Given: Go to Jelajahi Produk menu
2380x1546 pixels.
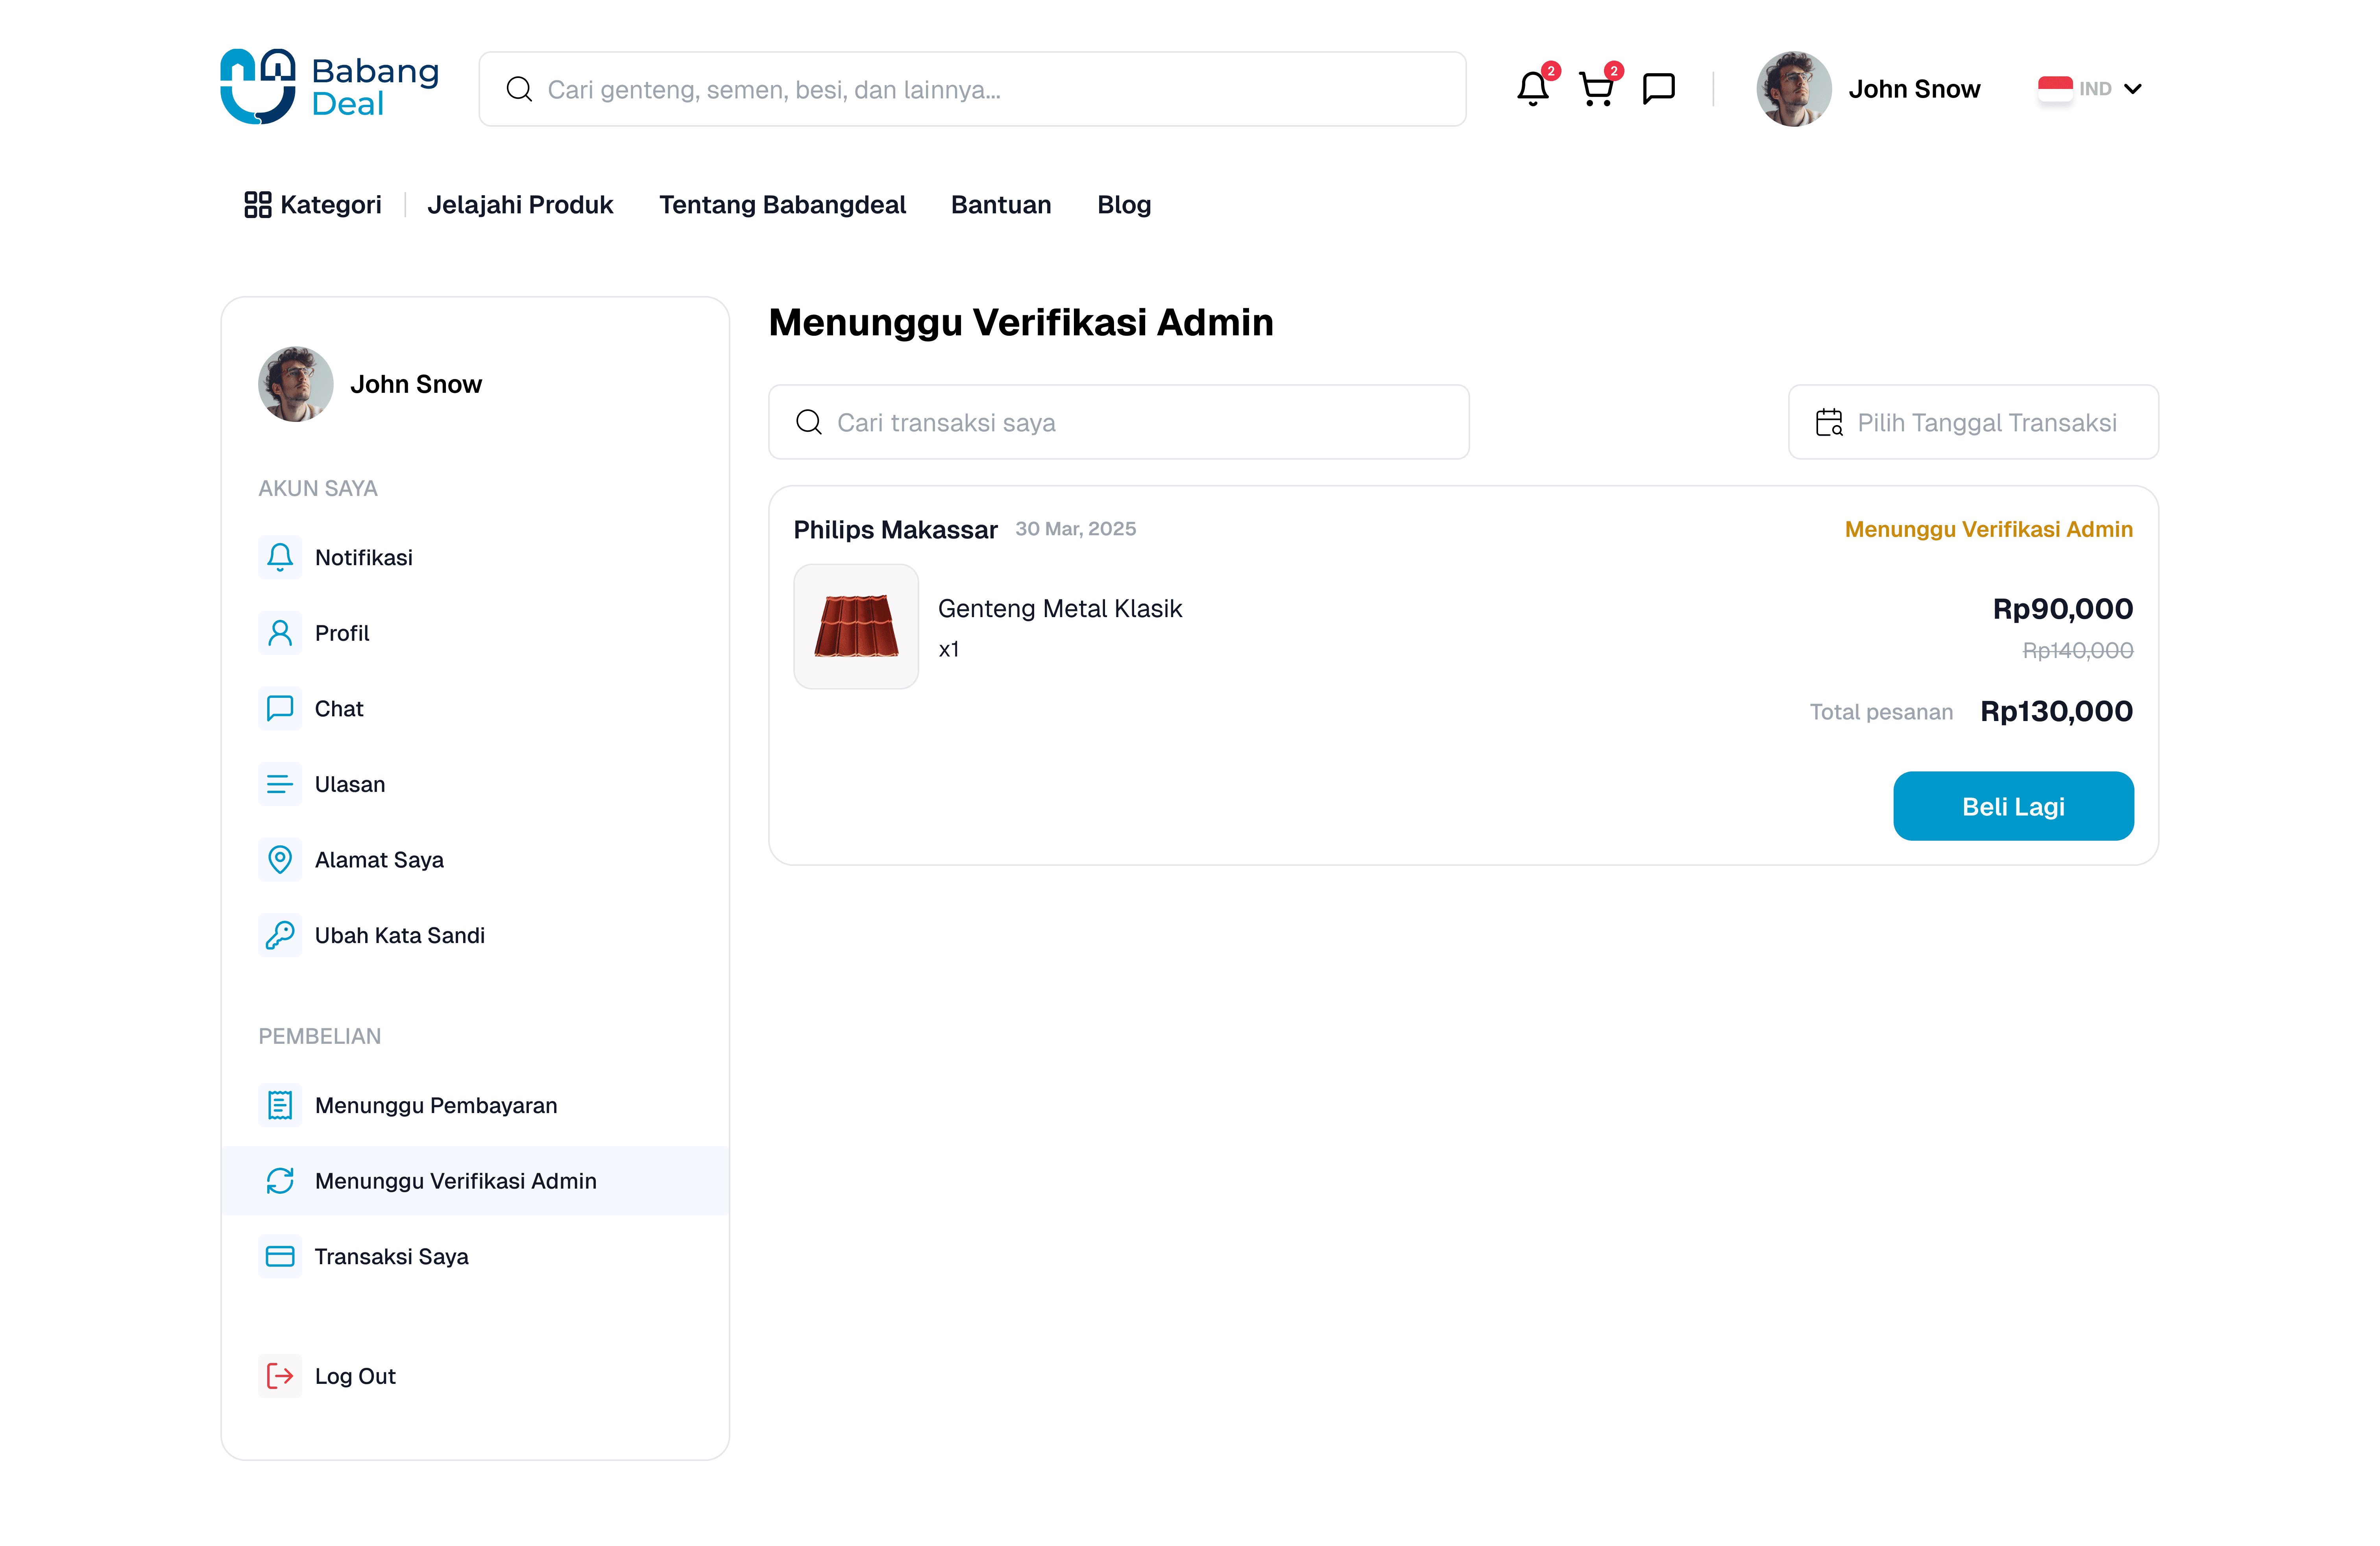Looking at the screenshot, I should click(x=520, y=205).
